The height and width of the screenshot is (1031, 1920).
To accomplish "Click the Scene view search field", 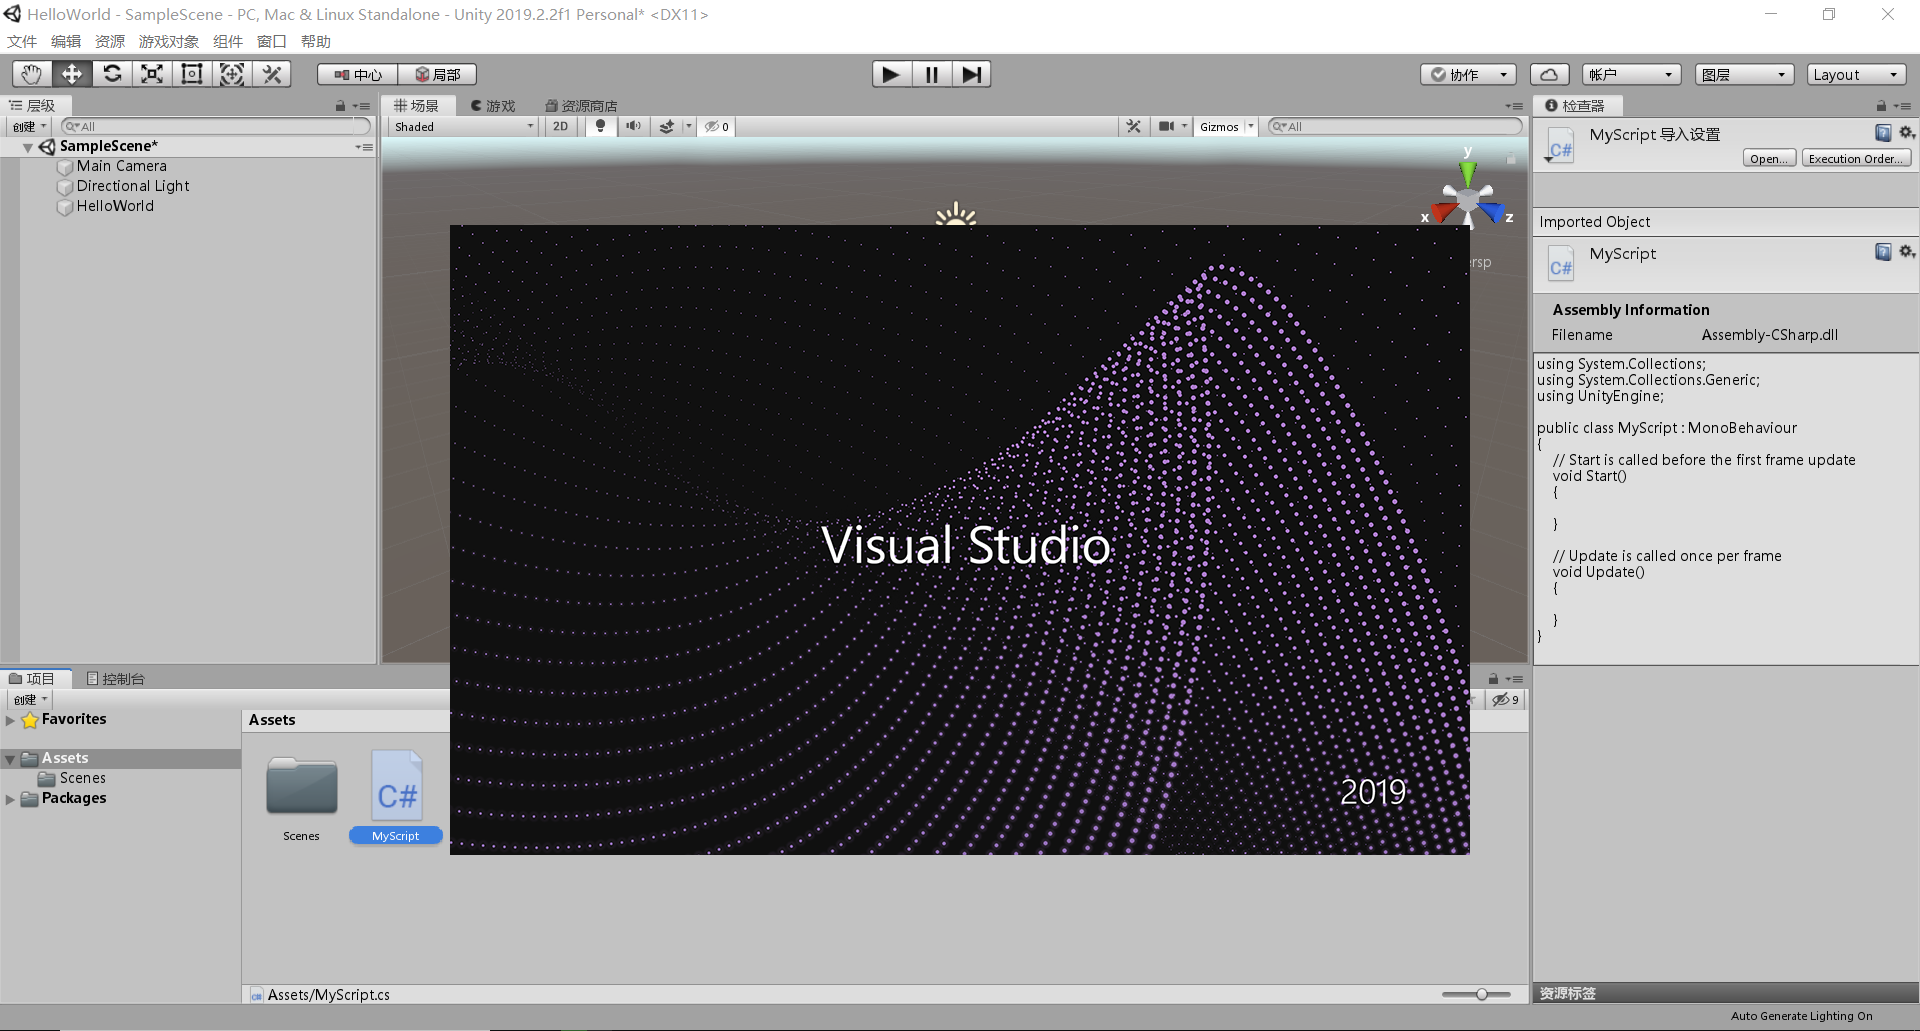I will (x=1394, y=127).
